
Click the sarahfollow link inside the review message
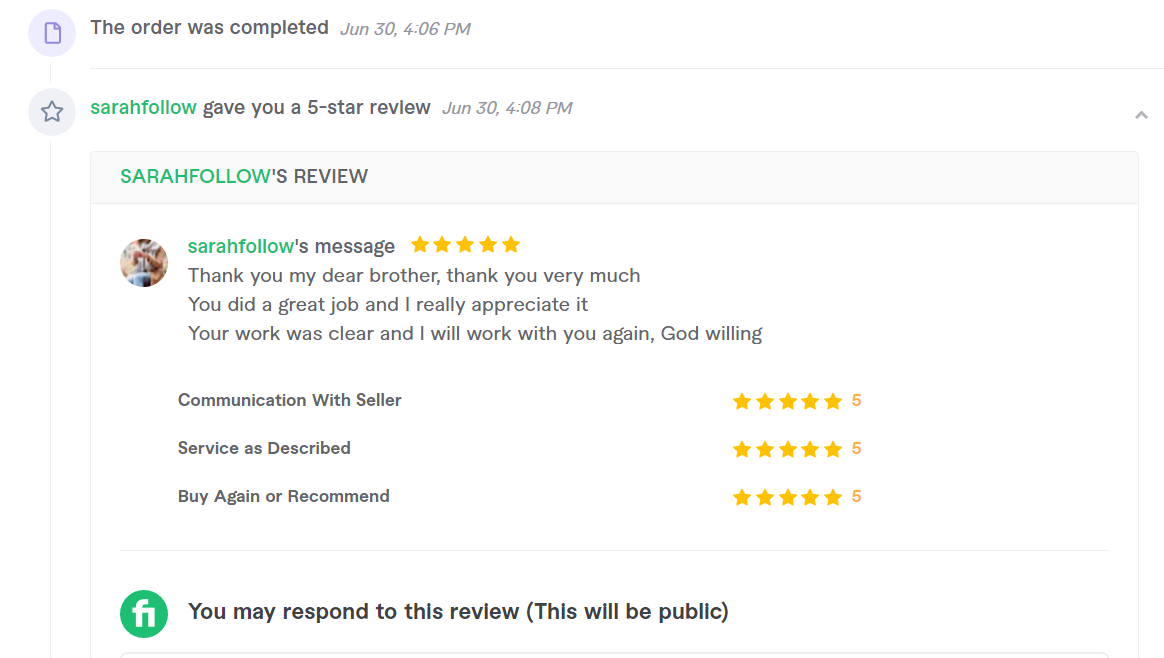[x=240, y=245]
